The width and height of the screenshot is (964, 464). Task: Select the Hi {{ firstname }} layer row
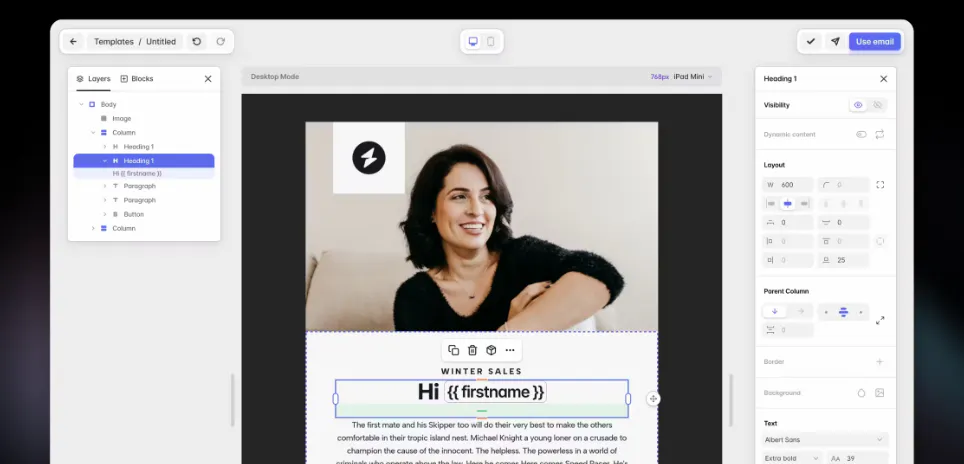(144, 174)
